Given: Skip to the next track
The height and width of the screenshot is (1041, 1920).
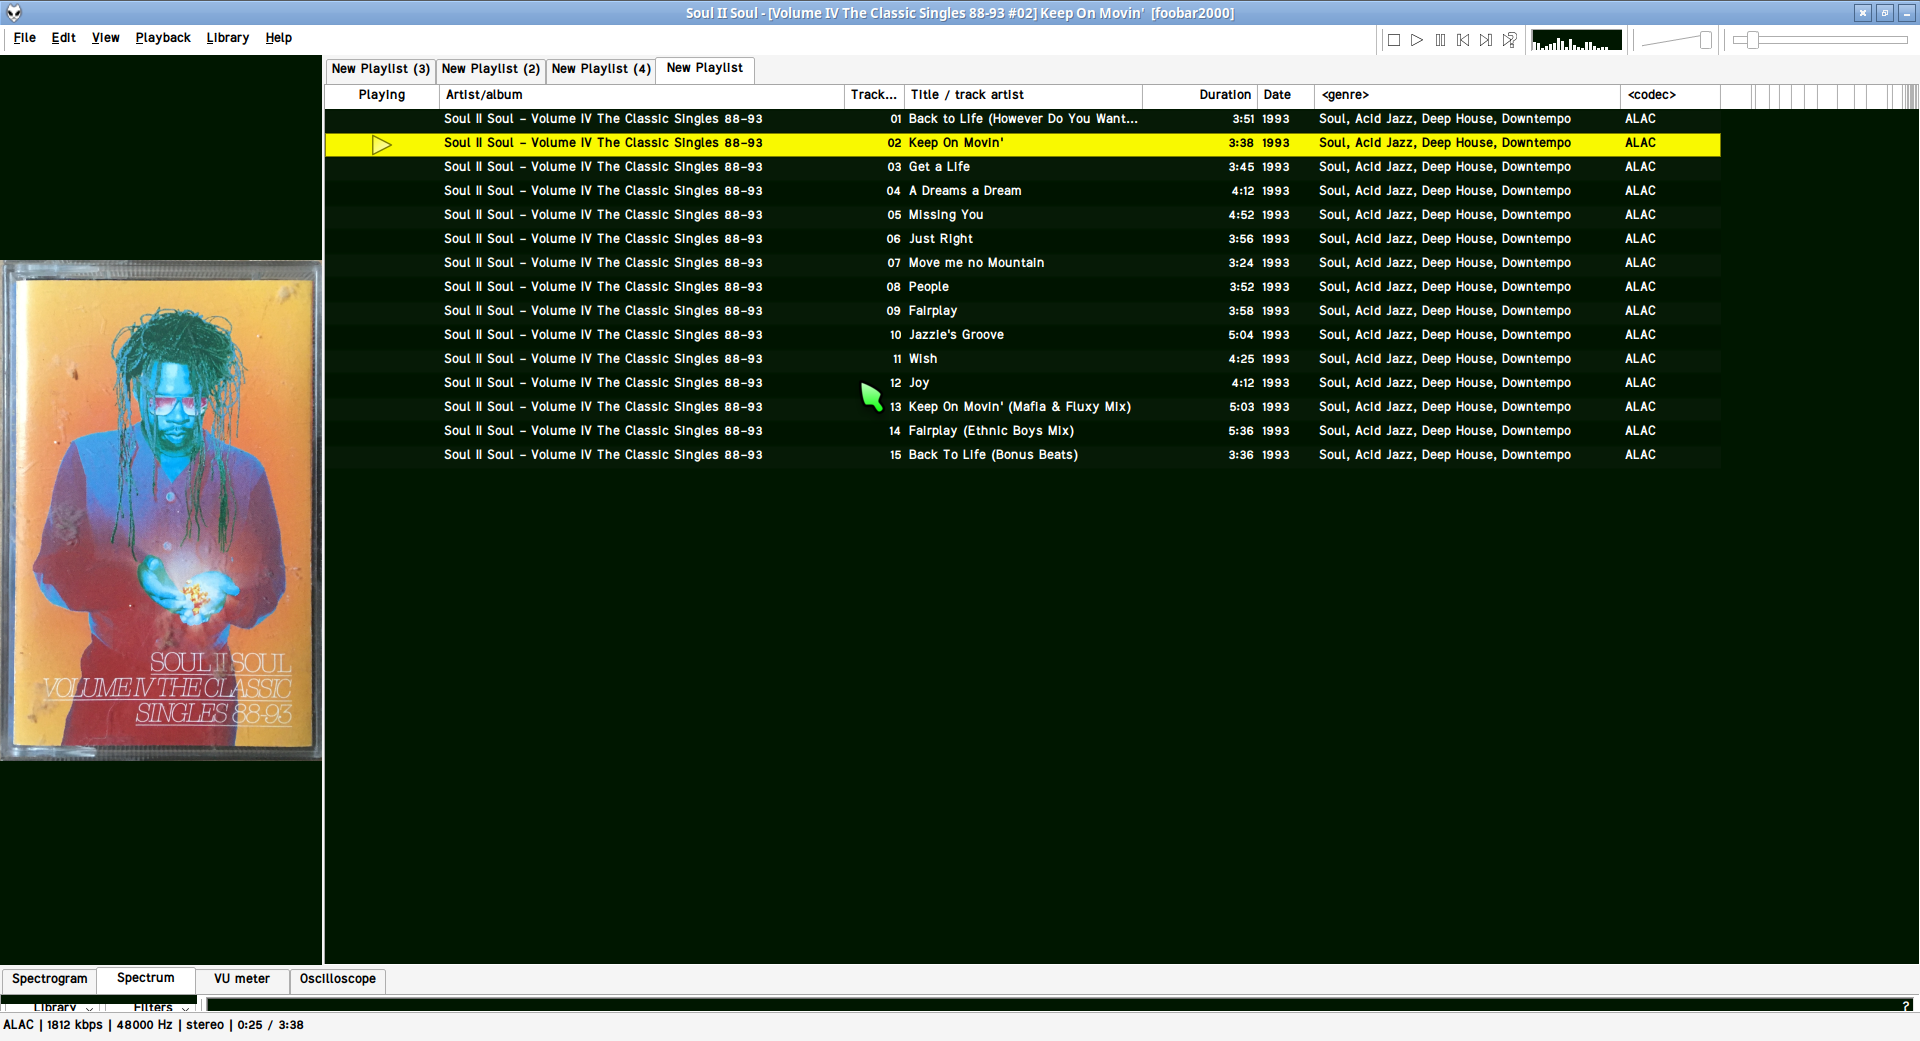Looking at the screenshot, I should (1486, 40).
